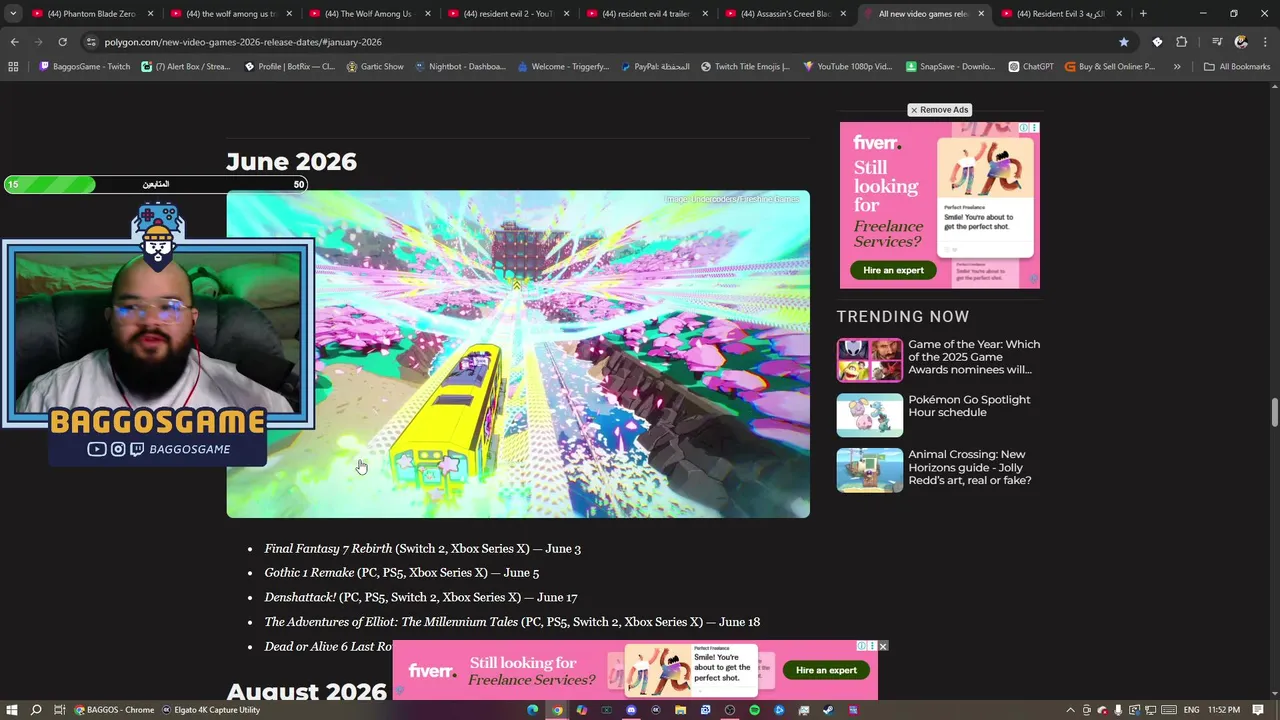
Task: Select BAGGOS - Chrome taskbar window
Action: click(x=114, y=710)
